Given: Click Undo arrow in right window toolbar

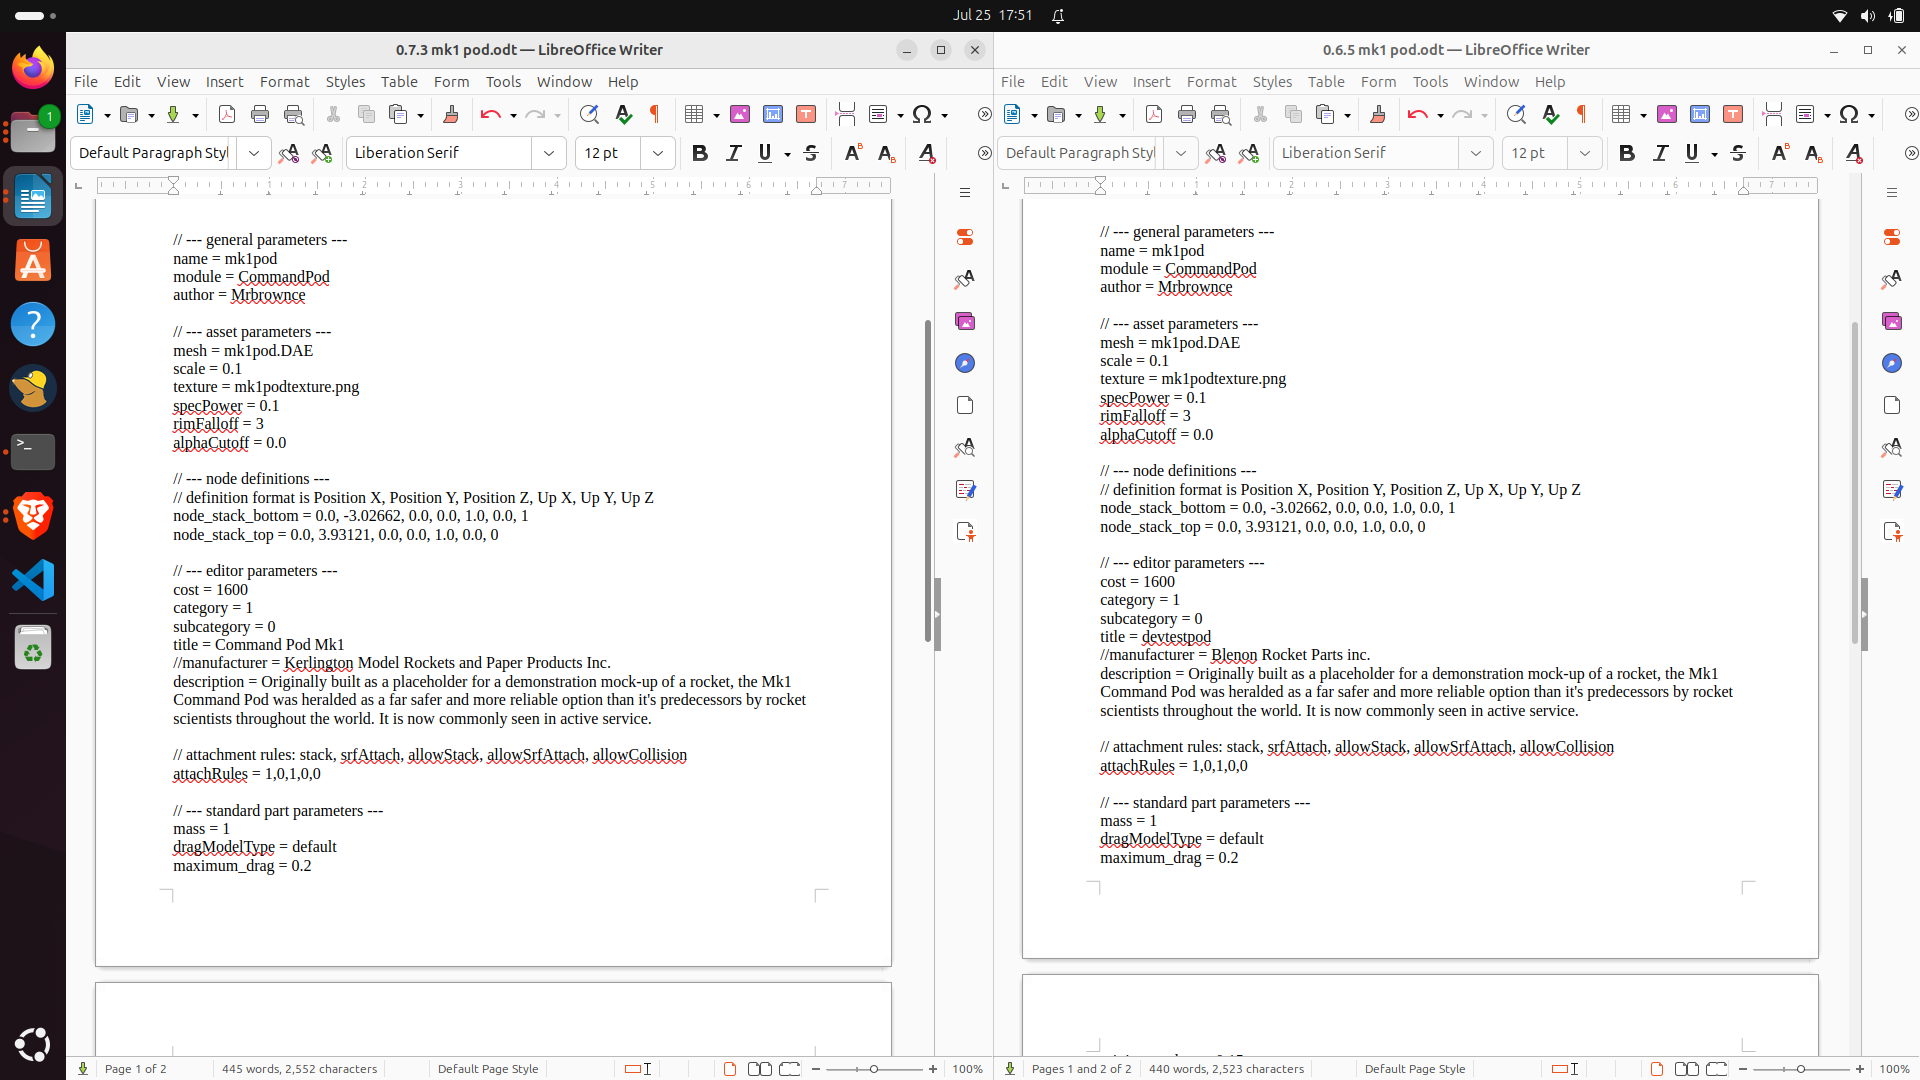Looking at the screenshot, I should [x=1417, y=114].
